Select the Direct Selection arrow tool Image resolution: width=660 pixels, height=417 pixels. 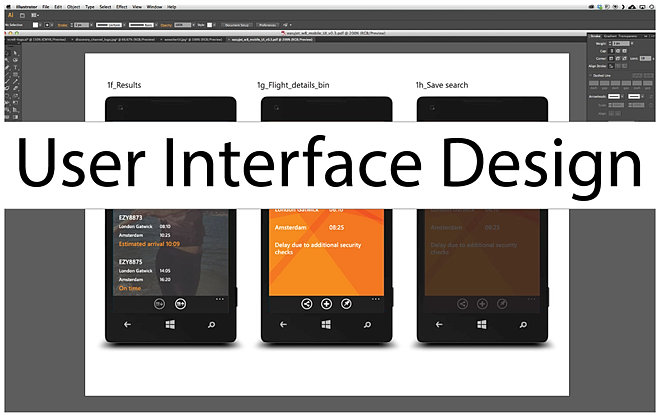15,53
